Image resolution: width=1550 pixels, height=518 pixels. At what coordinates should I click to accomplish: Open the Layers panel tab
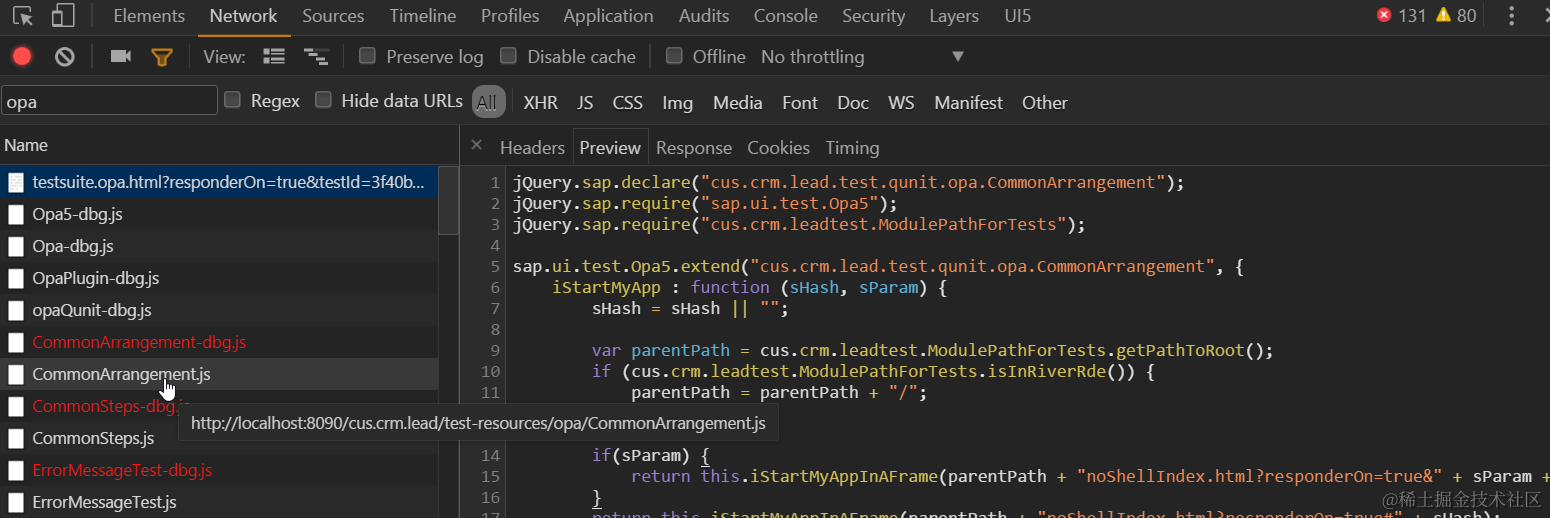pyautogui.click(x=954, y=16)
